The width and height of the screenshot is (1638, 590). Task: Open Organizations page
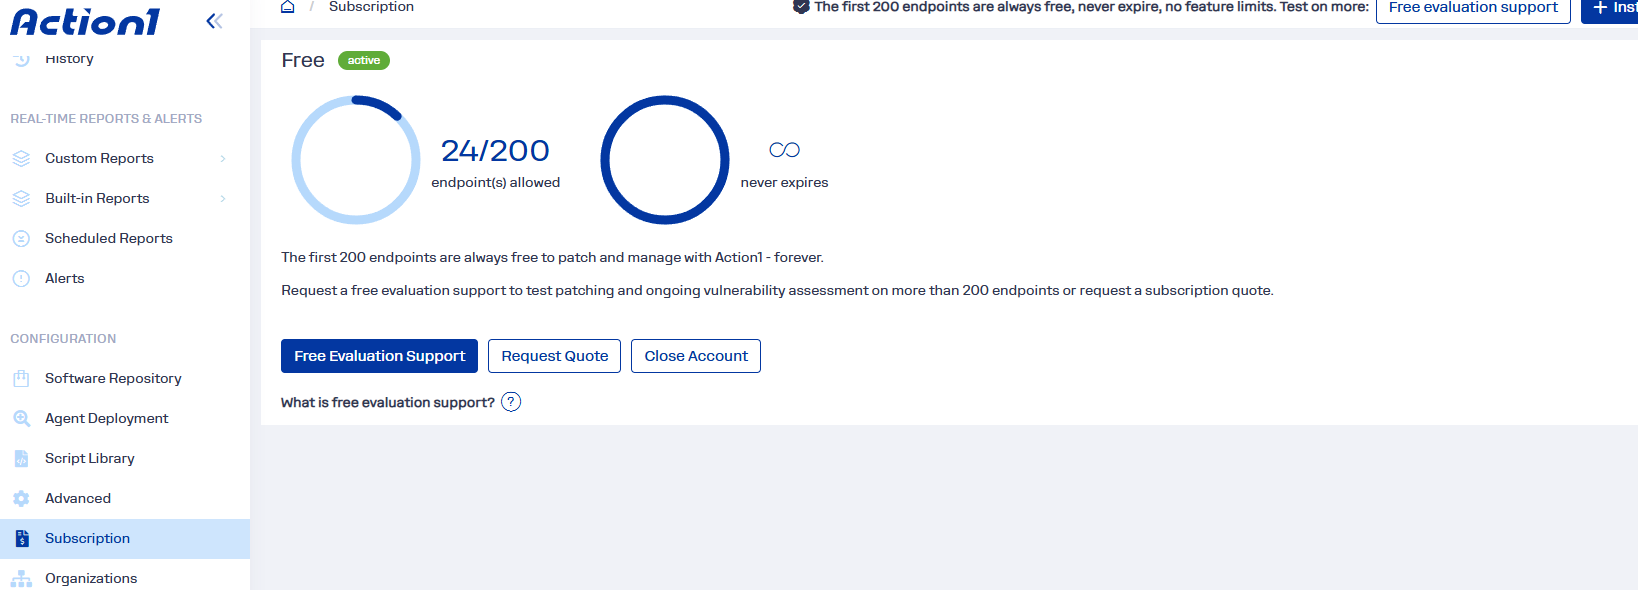click(125, 577)
